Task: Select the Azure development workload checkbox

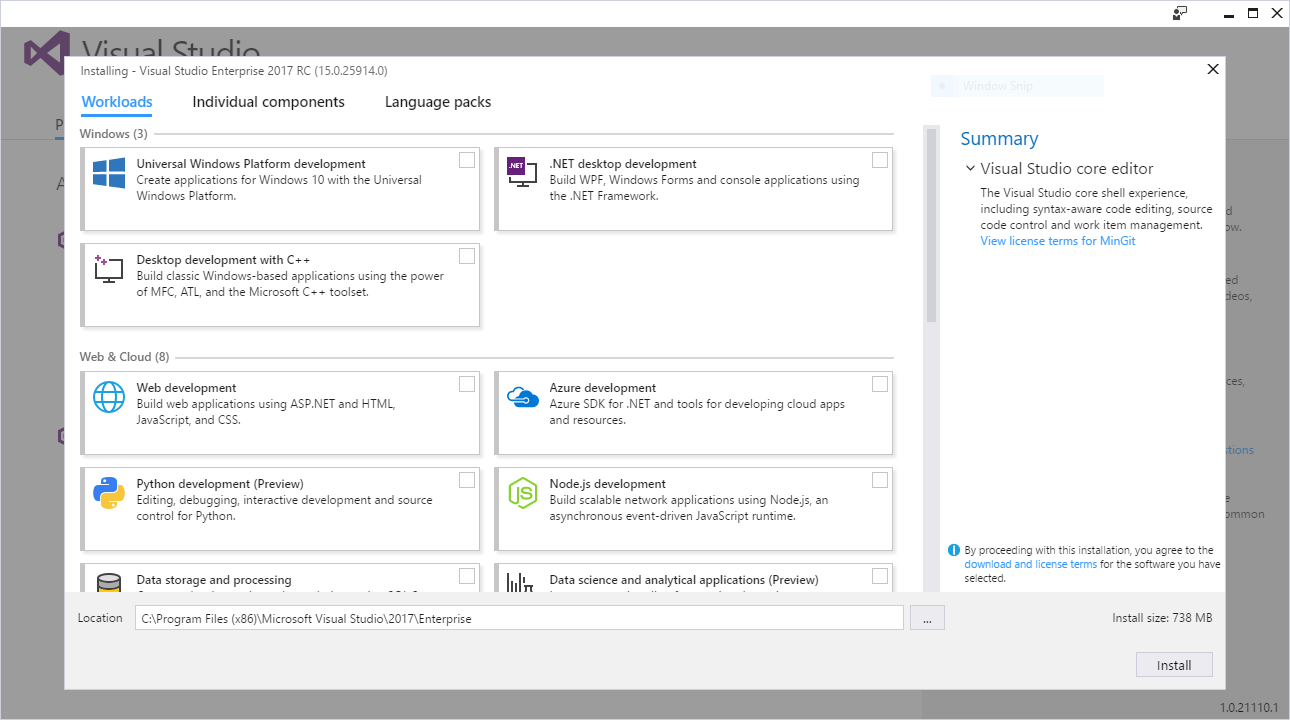Action: (x=880, y=384)
